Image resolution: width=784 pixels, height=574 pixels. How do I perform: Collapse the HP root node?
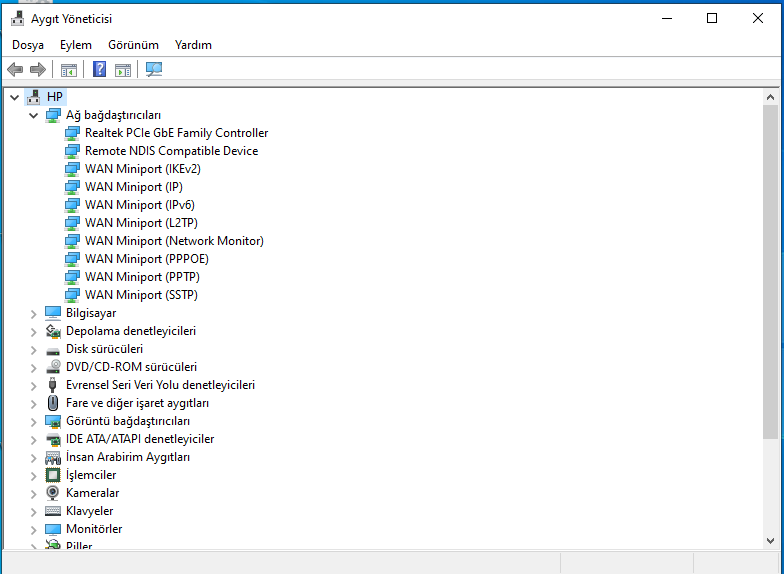pyautogui.click(x=14, y=98)
